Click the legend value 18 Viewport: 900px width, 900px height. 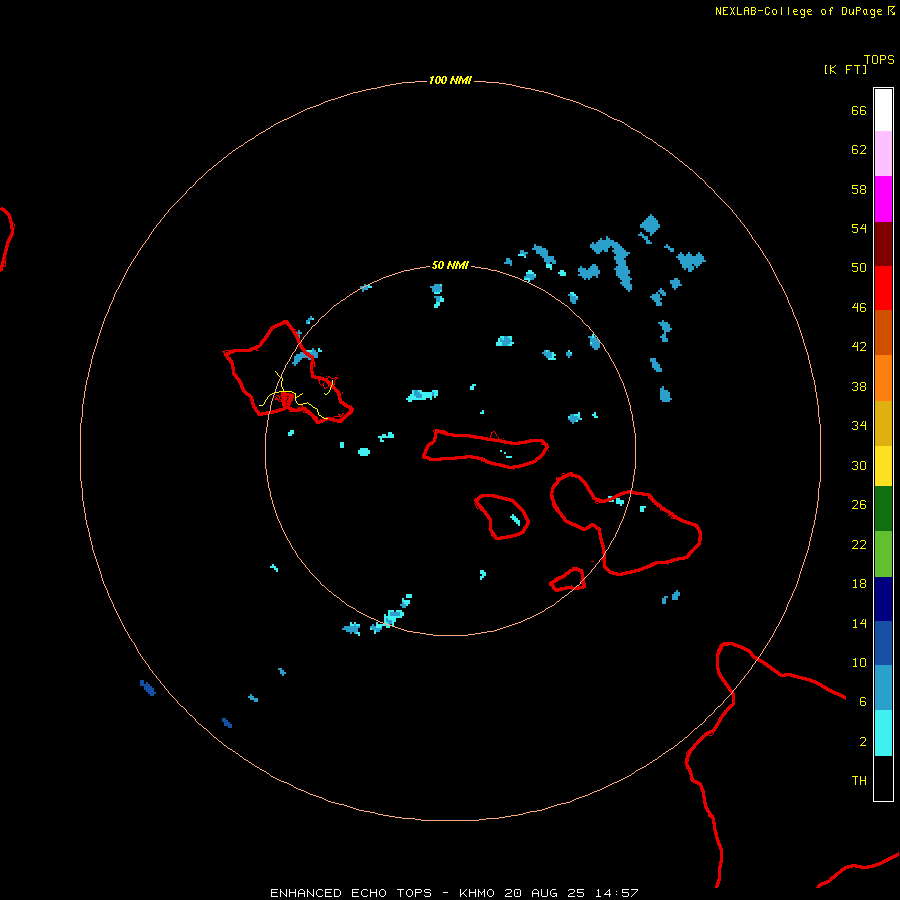point(859,584)
